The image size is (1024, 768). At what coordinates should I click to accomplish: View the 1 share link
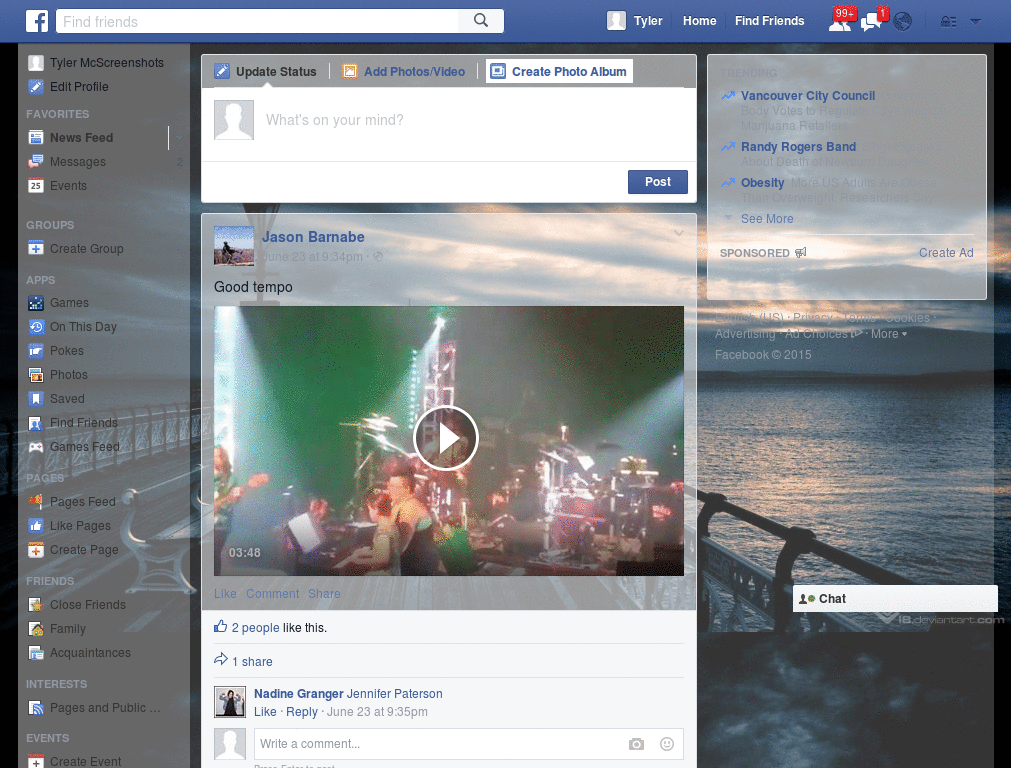tap(252, 662)
